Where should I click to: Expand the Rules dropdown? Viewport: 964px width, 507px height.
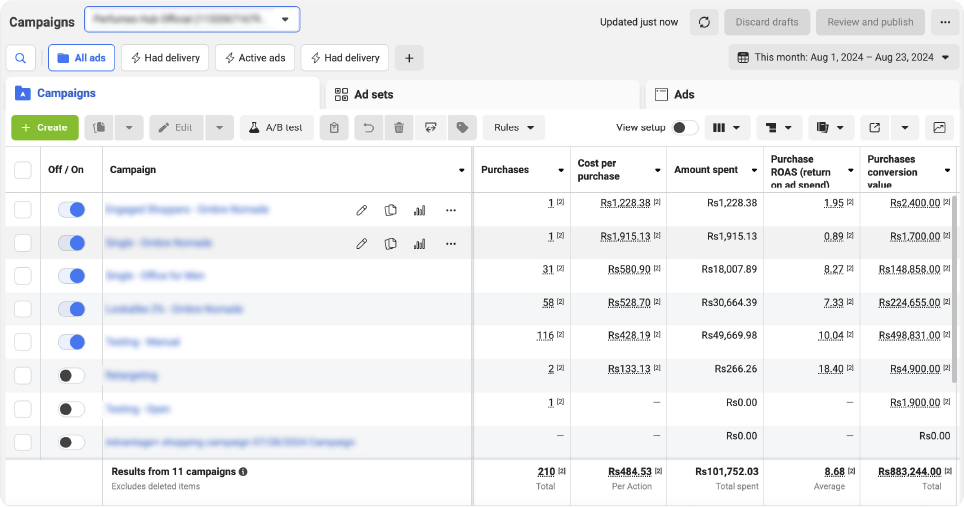point(514,128)
